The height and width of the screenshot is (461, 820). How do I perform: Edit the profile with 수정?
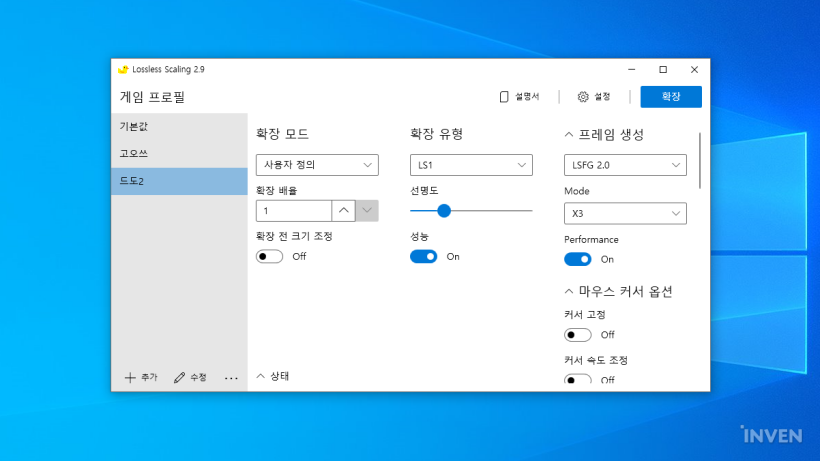pyautogui.click(x=190, y=377)
